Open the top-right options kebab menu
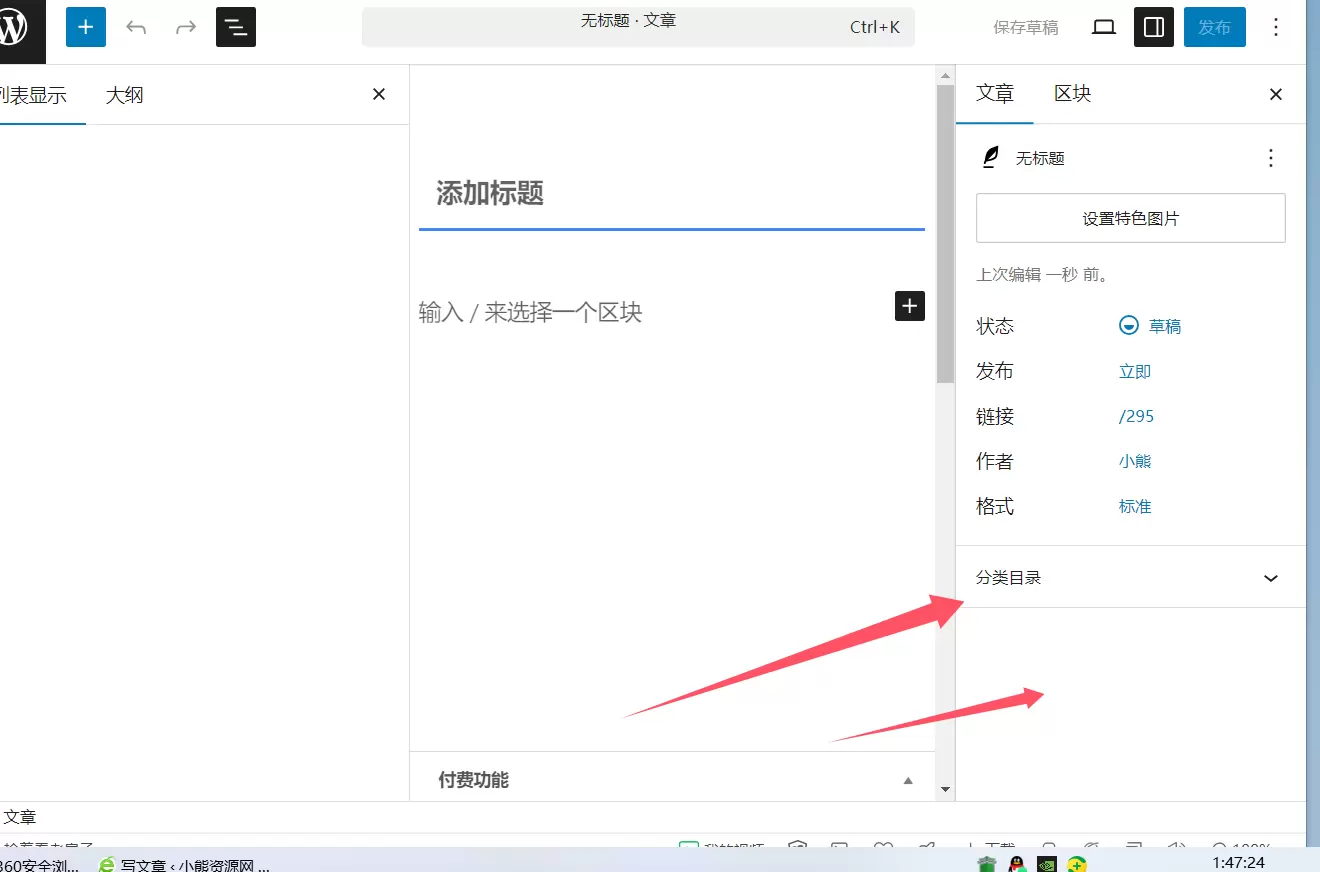 [x=1275, y=27]
